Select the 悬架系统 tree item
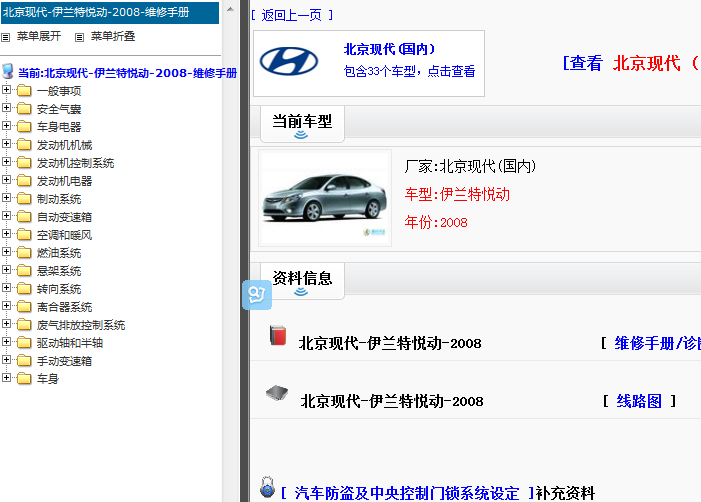The width and height of the screenshot is (701, 502). click(x=59, y=271)
